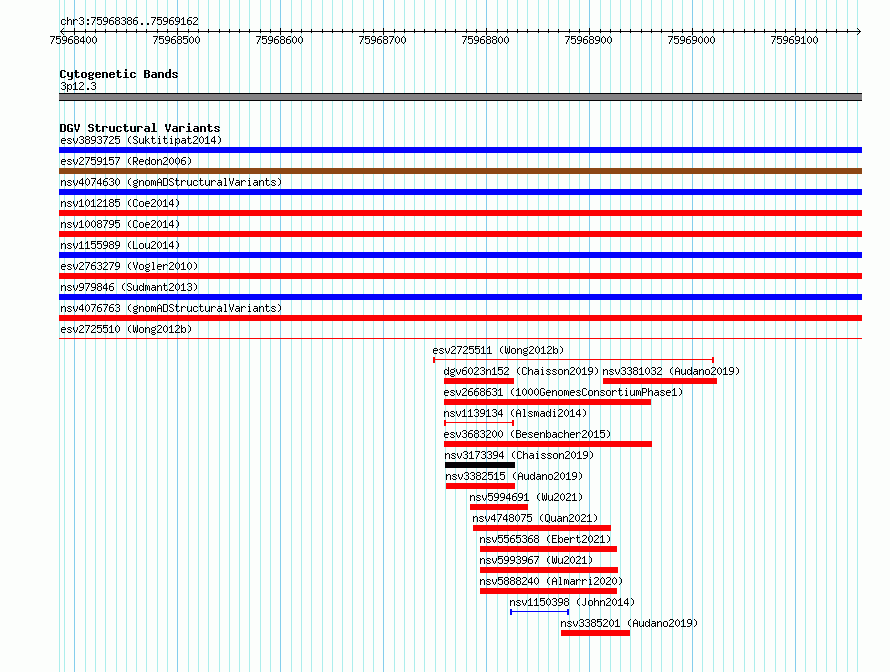This screenshot has height=672, width=890.
Task: Open esv2763279 (Vogler2010) variant label
Action: pos(129,266)
